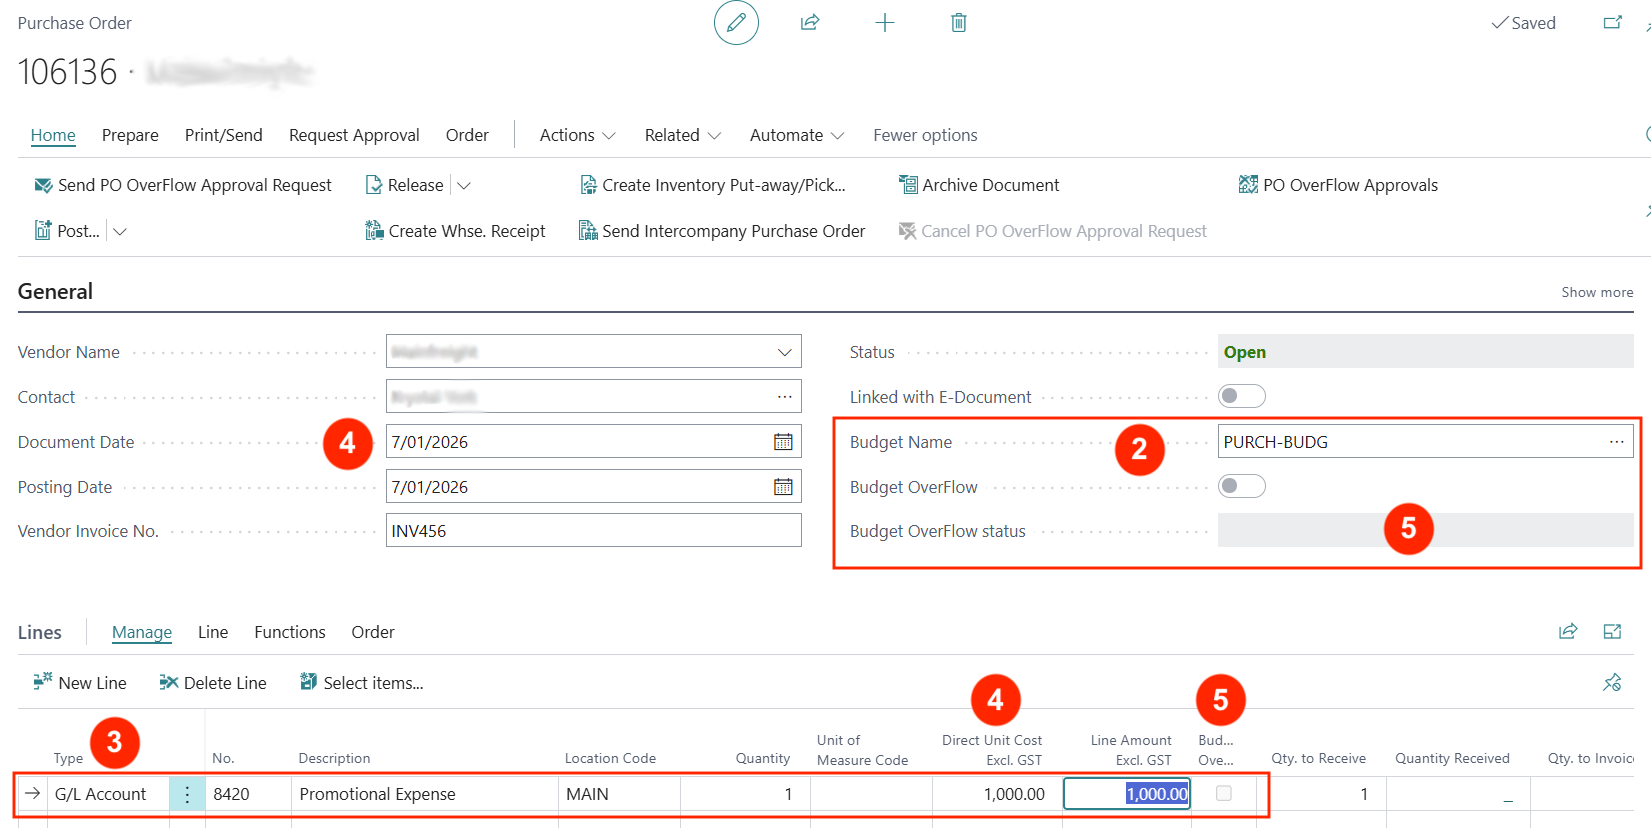Click the Vendor Invoice No. input field
The width and height of the screenshot is (1651, 828).
(593, 531)
